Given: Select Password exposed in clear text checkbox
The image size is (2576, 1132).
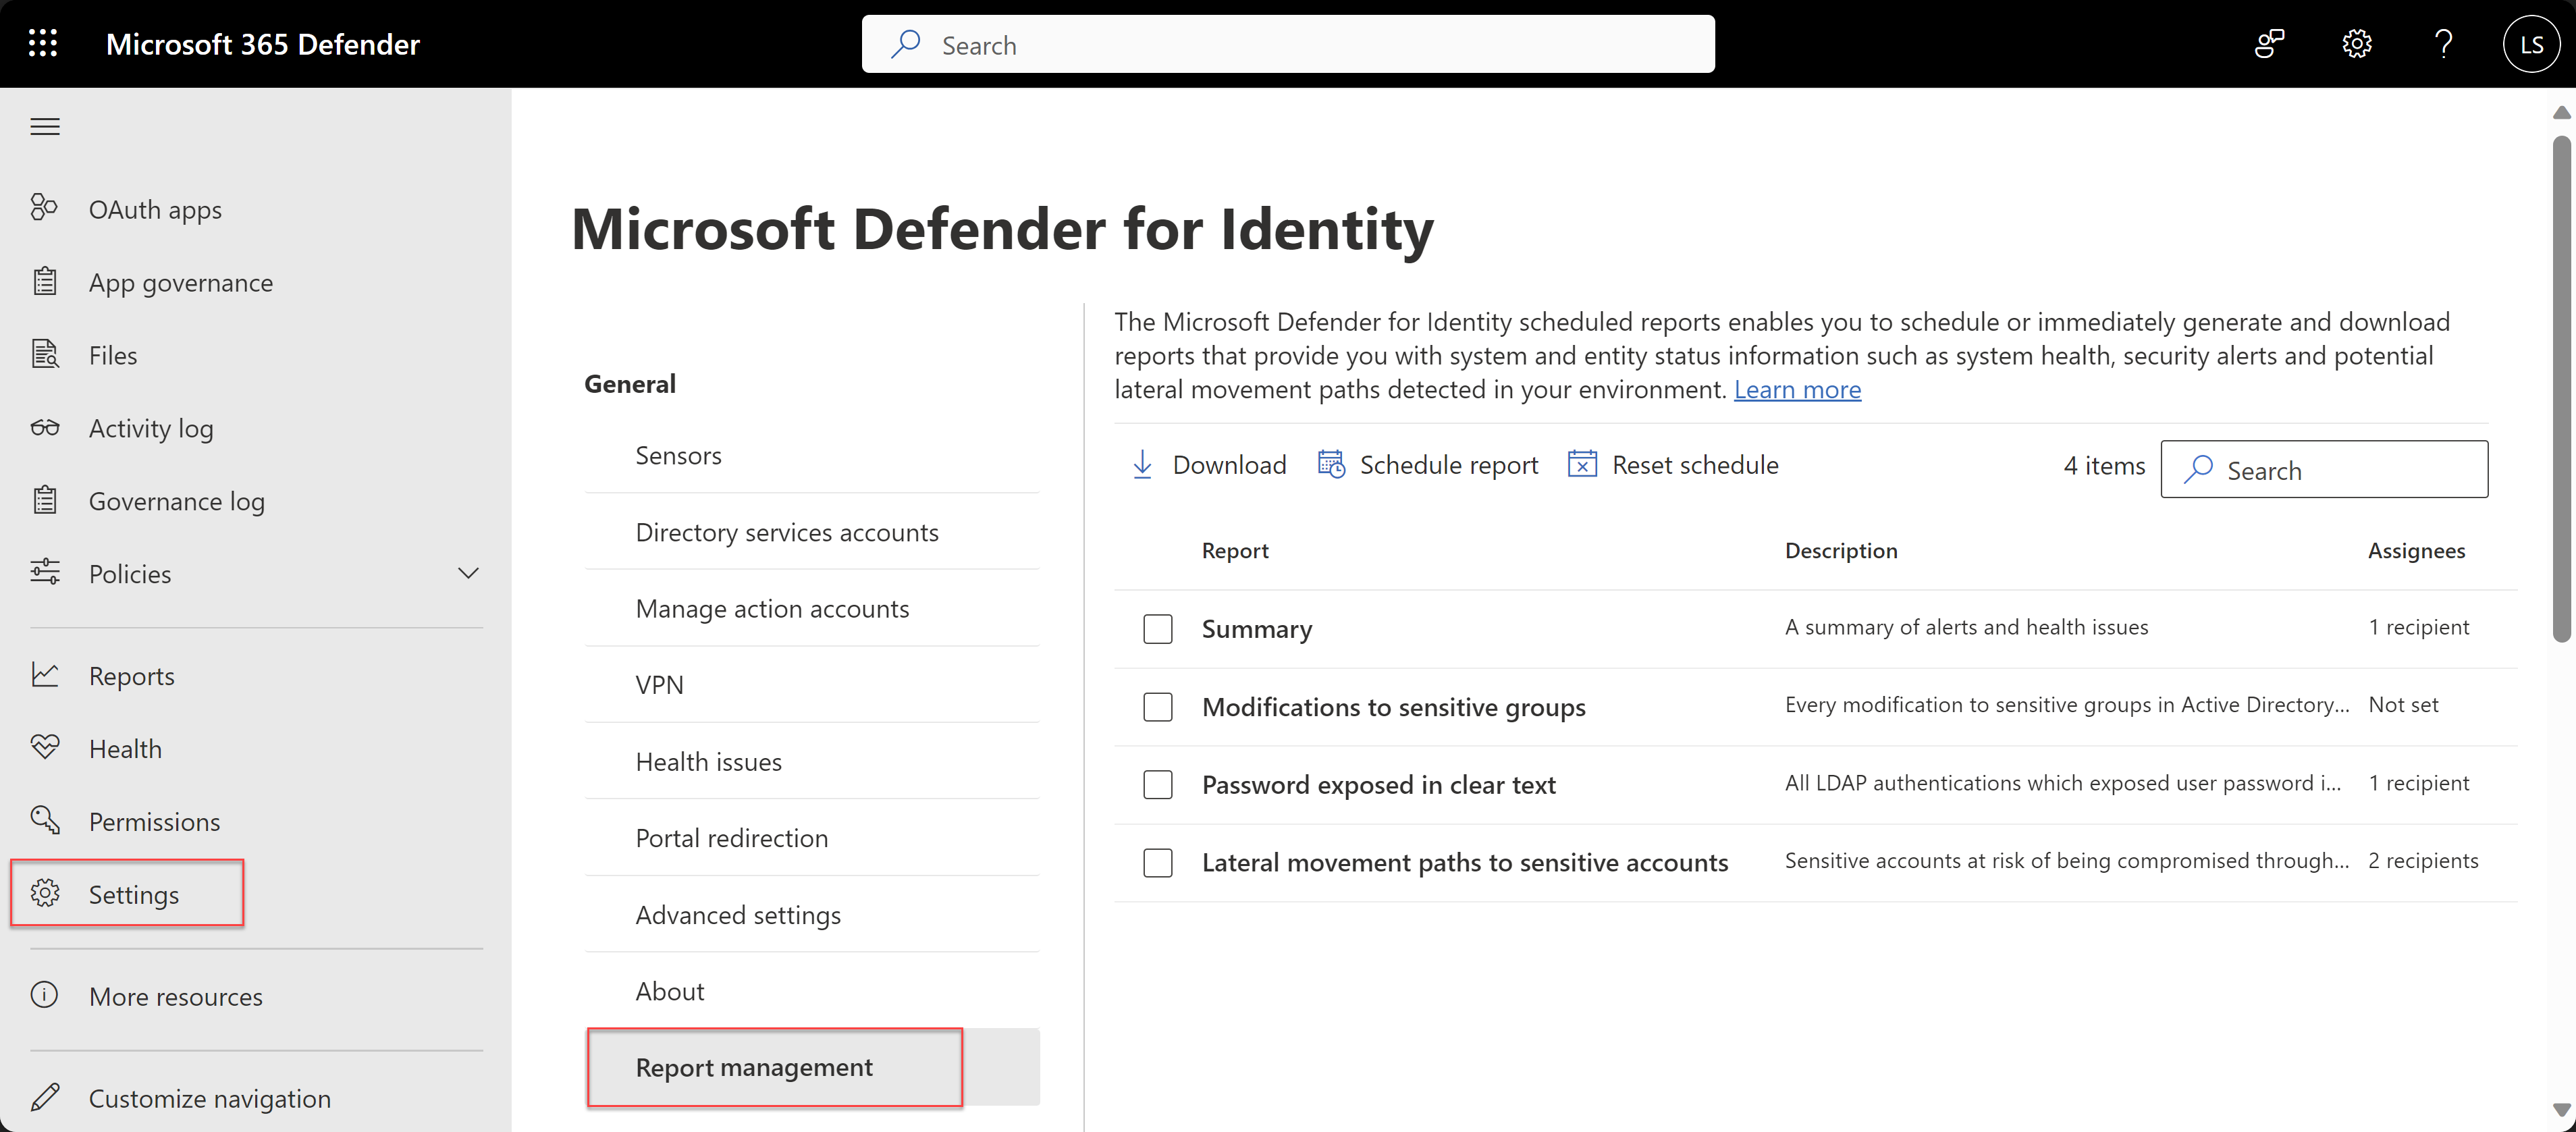Looking at the screenshot, I should pos(1158,785).
